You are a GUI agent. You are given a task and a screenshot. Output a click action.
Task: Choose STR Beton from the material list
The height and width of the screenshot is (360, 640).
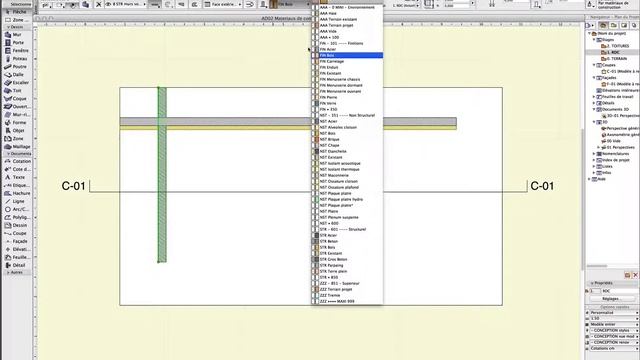[x=347, y=241]
